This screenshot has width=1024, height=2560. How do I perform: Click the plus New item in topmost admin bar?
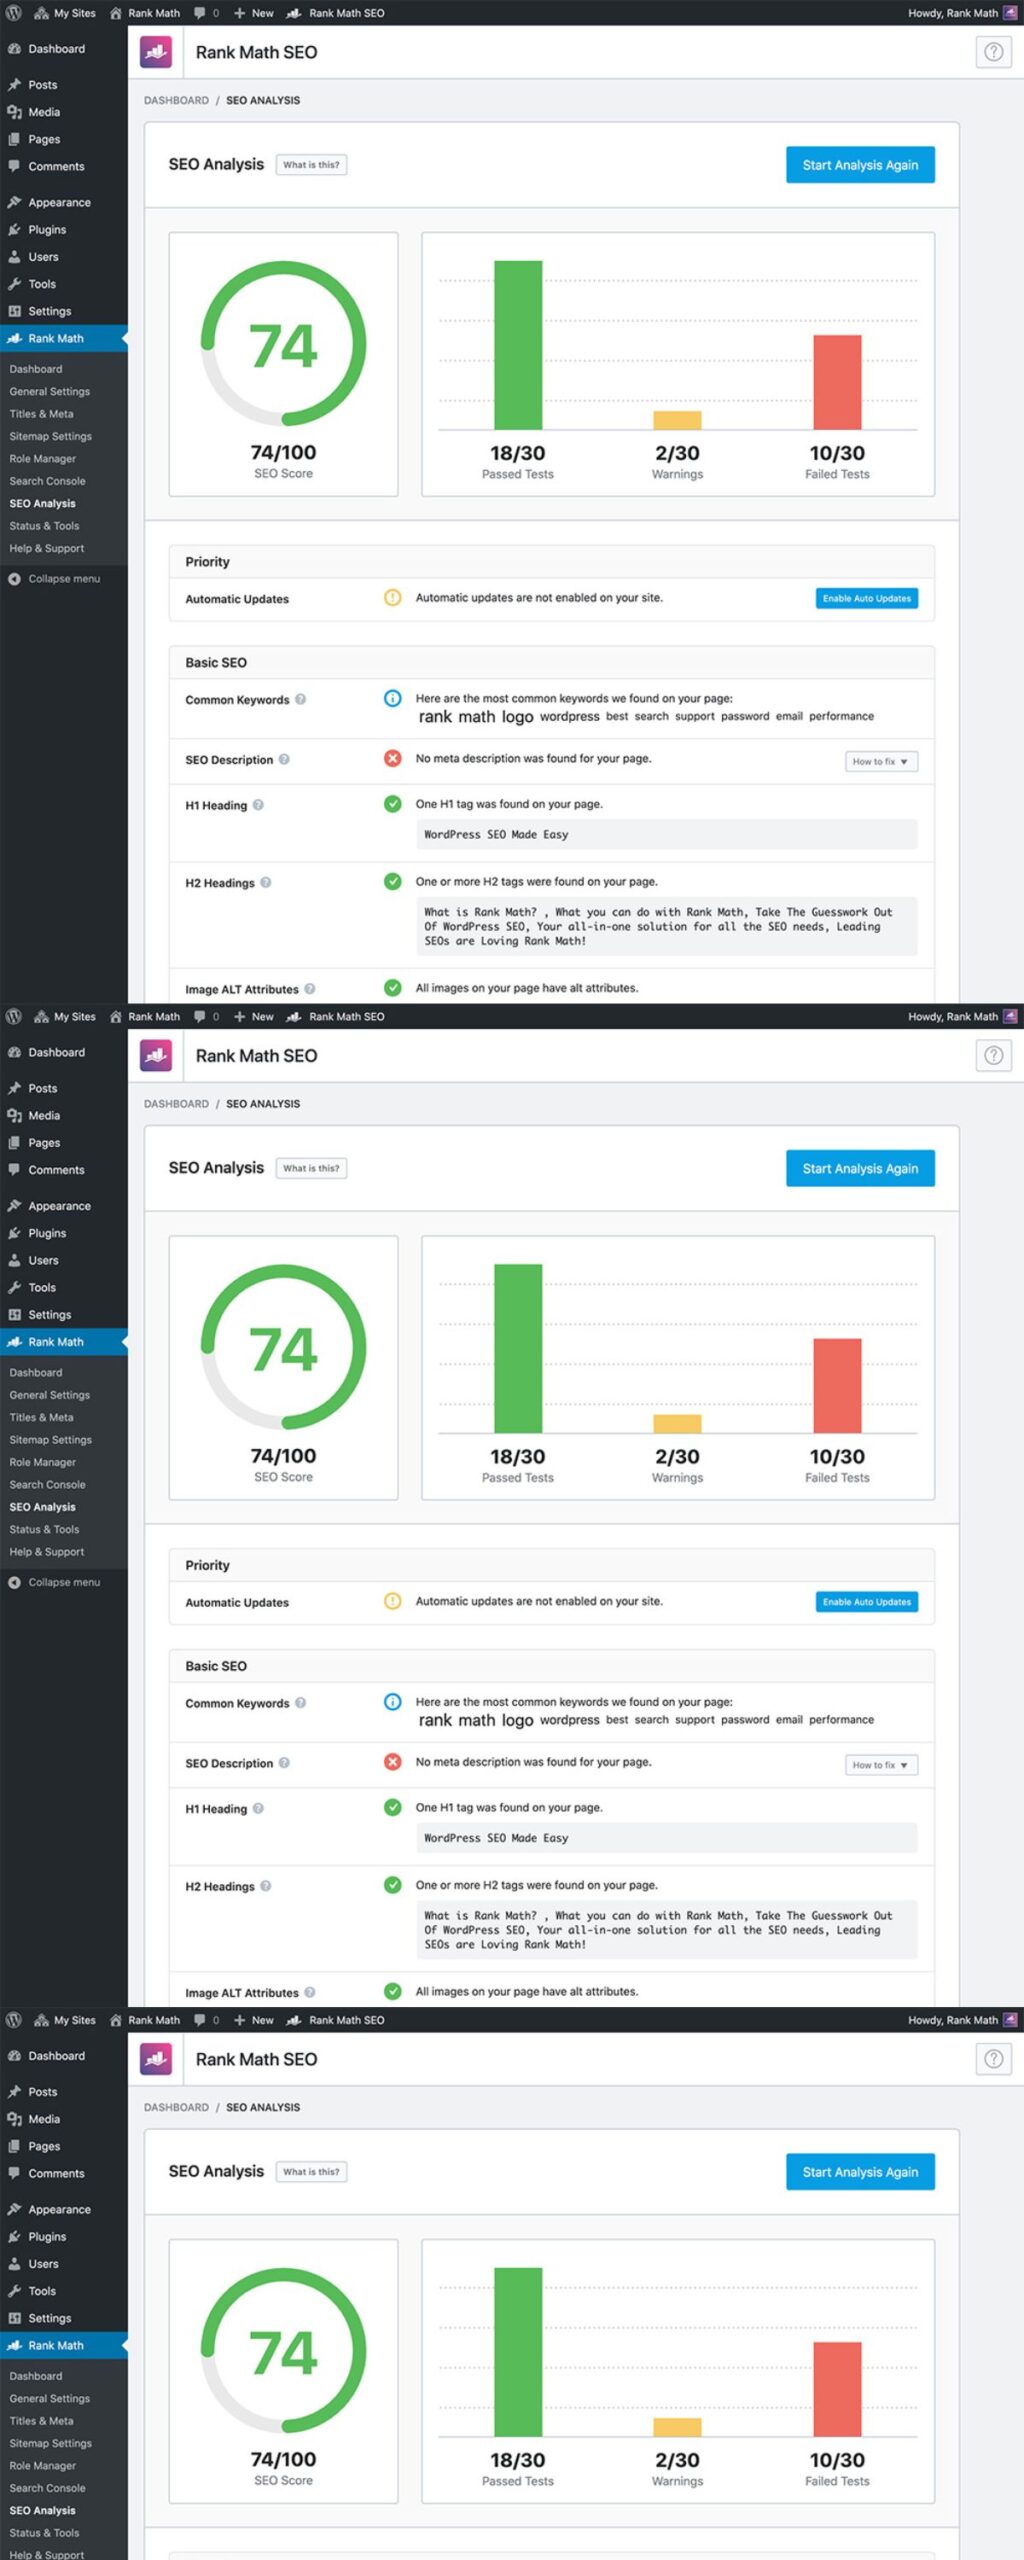pos(254,13)
